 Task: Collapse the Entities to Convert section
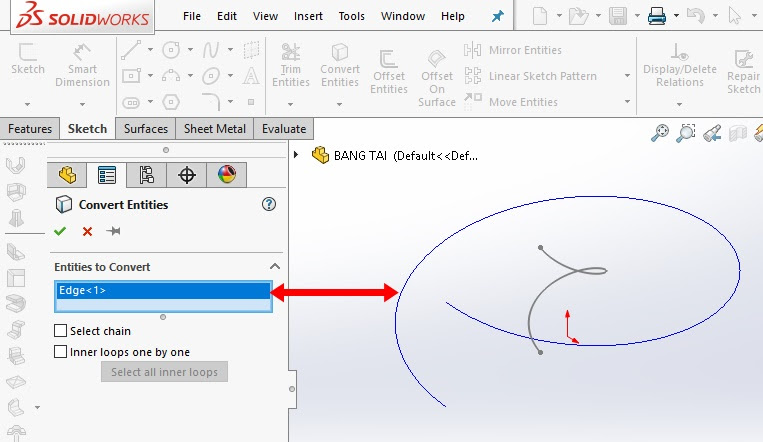click(x=274, y=266)
